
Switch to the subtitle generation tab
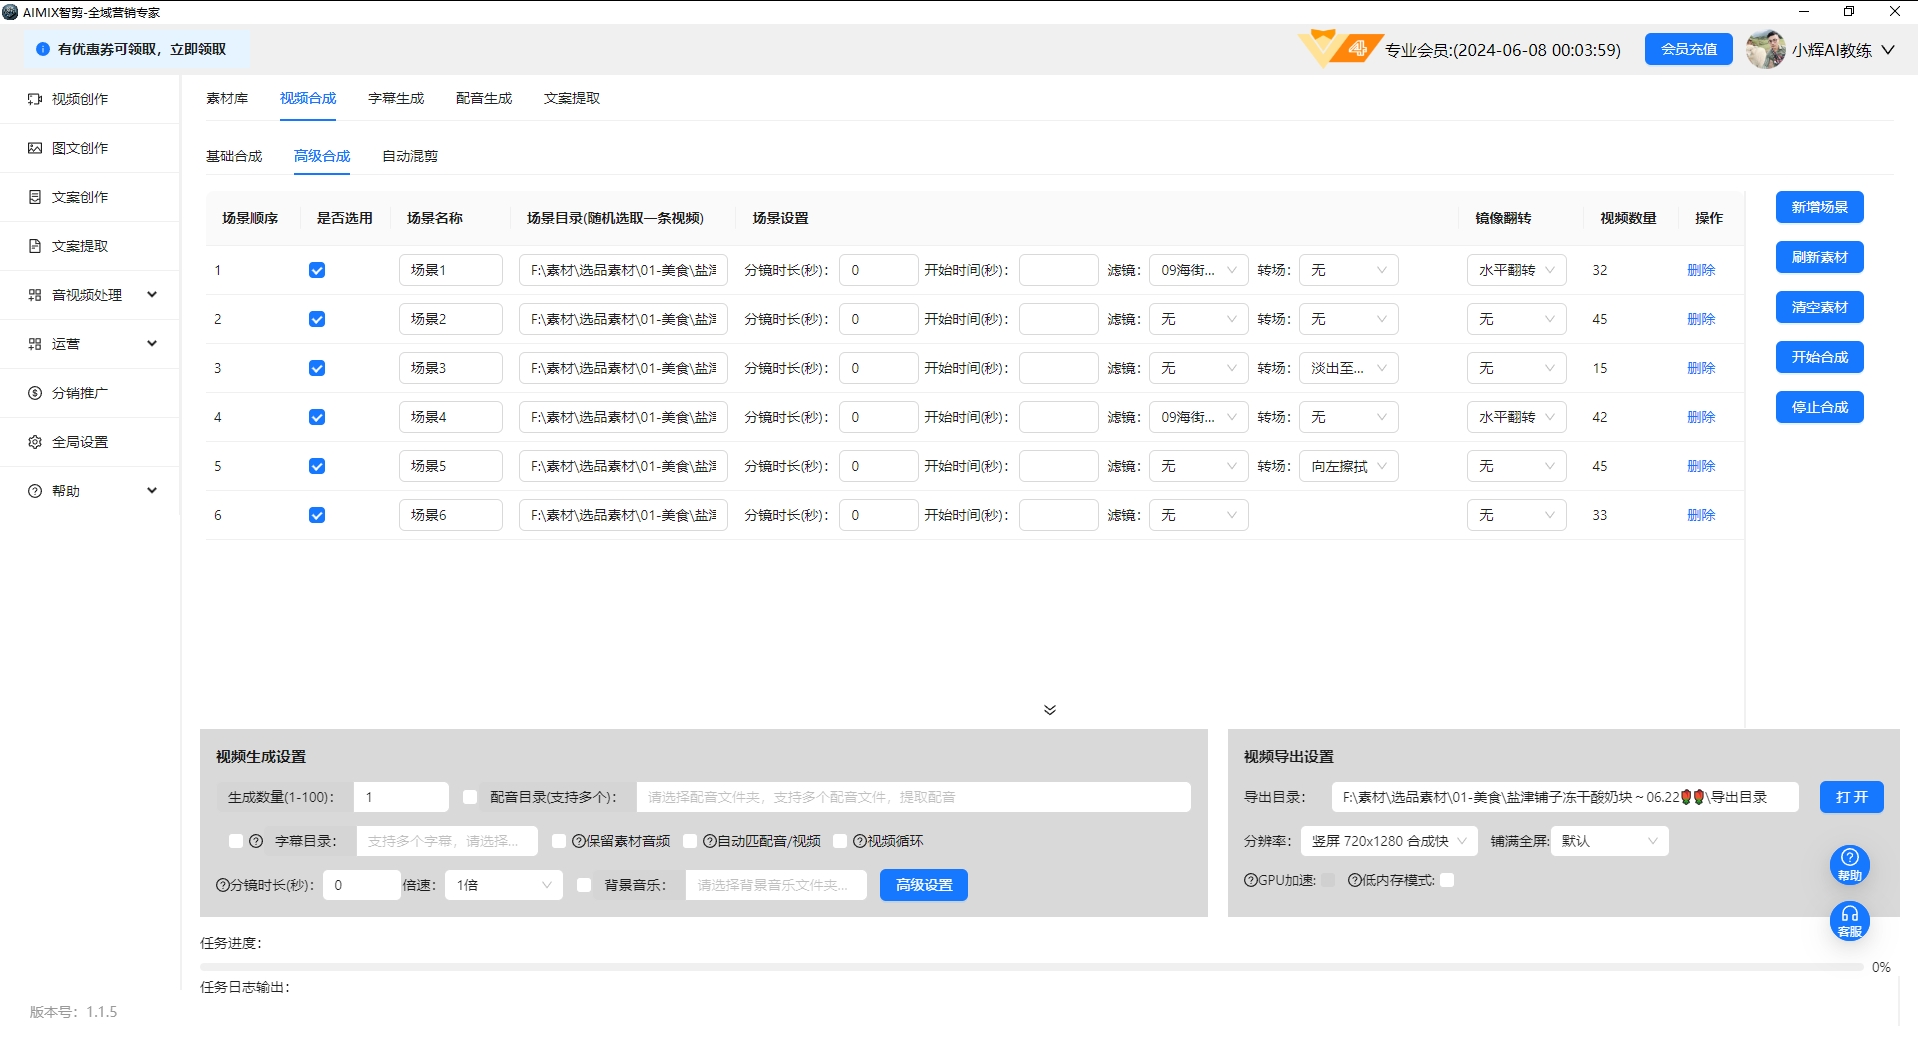[x=396, y=98]
